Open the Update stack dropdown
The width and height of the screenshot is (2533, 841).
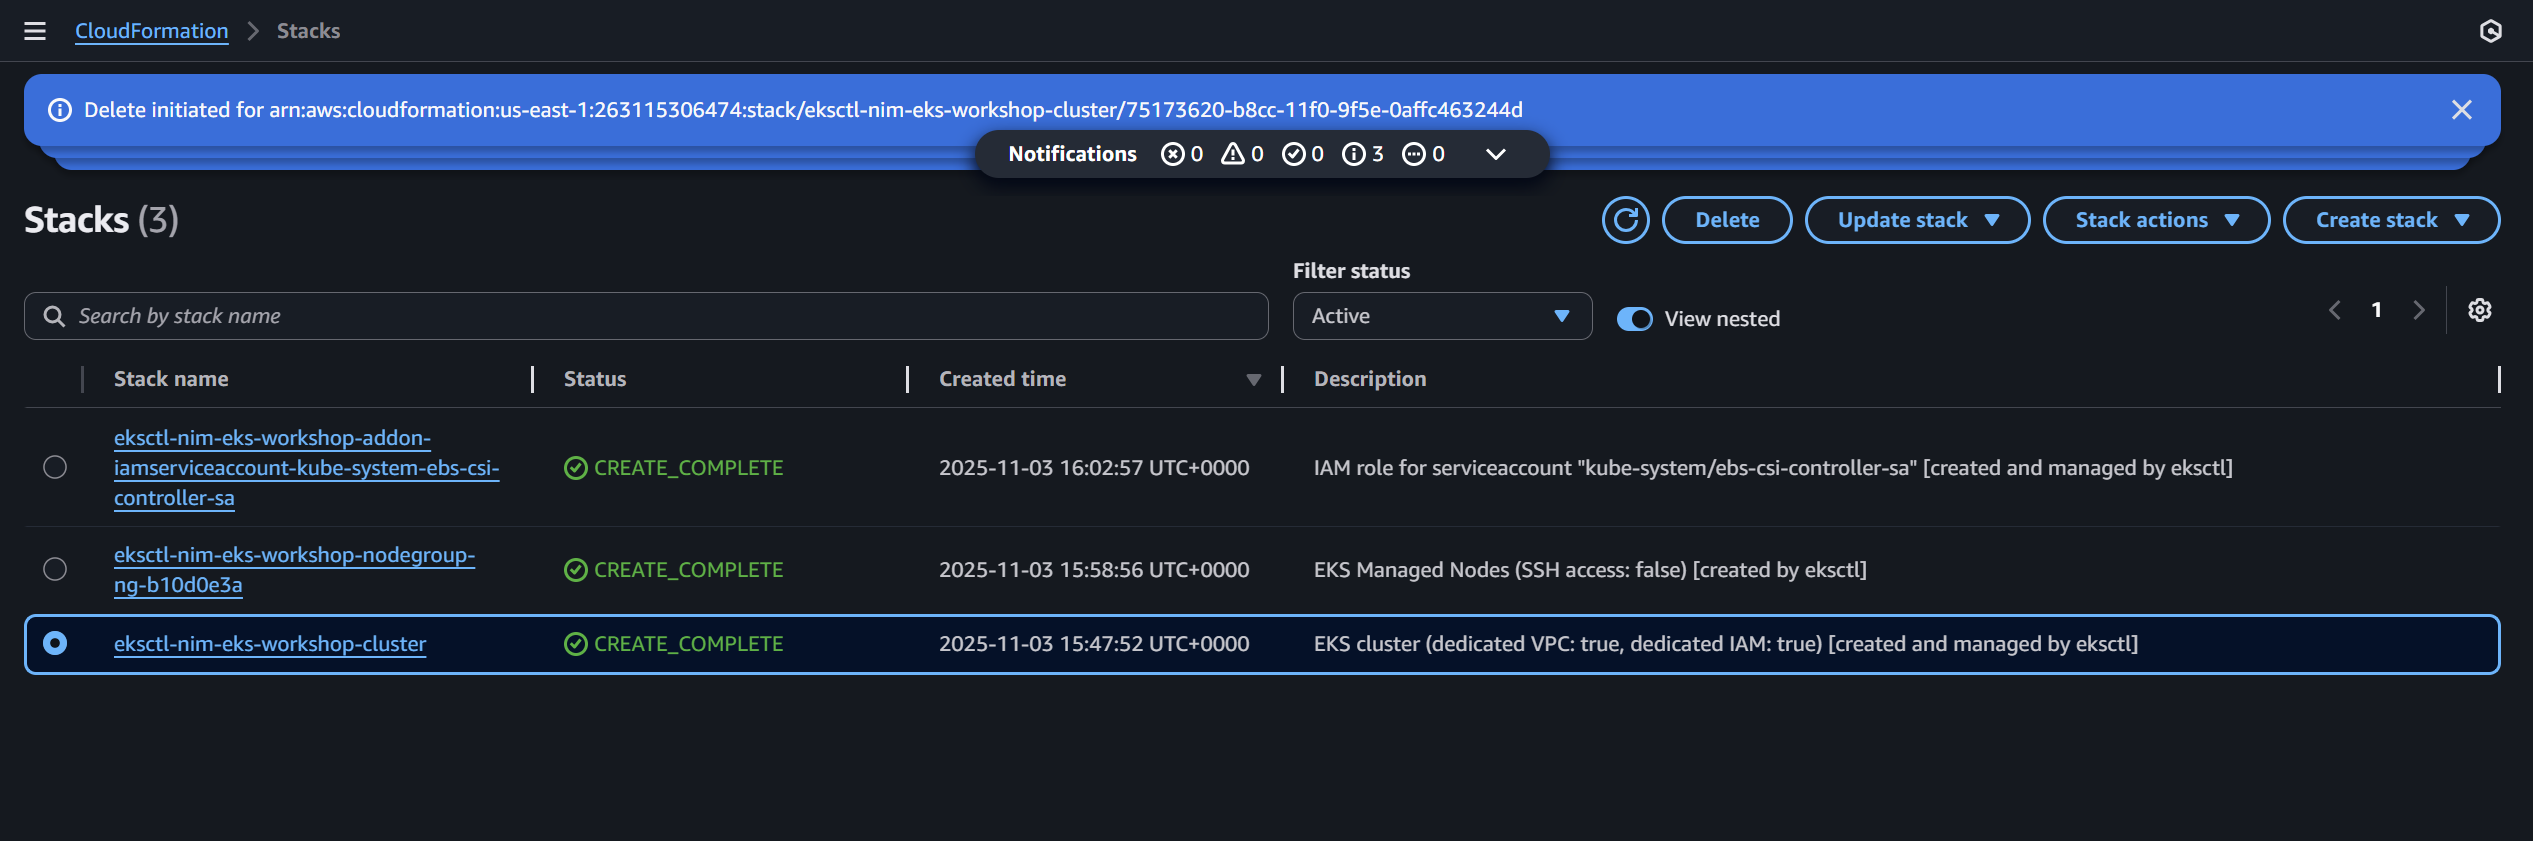coord(1917,220)
